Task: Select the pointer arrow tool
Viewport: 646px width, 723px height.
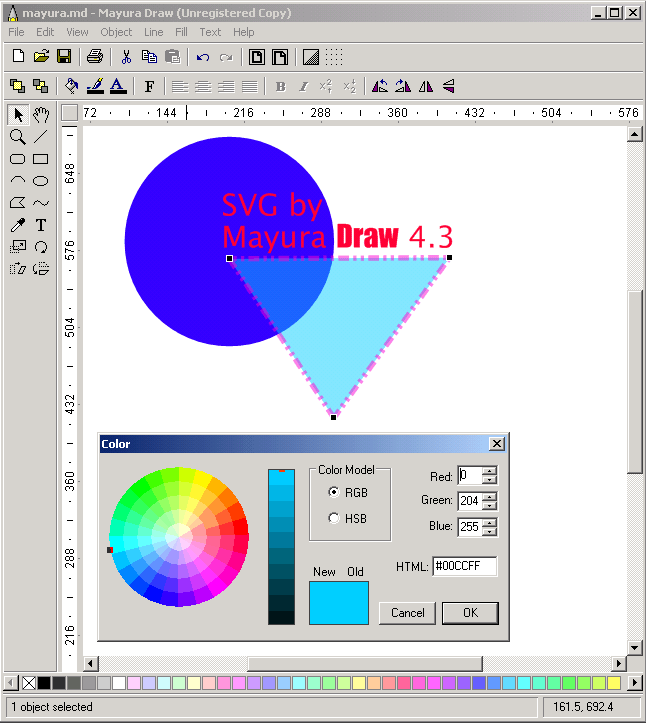Action: point(18,114)
